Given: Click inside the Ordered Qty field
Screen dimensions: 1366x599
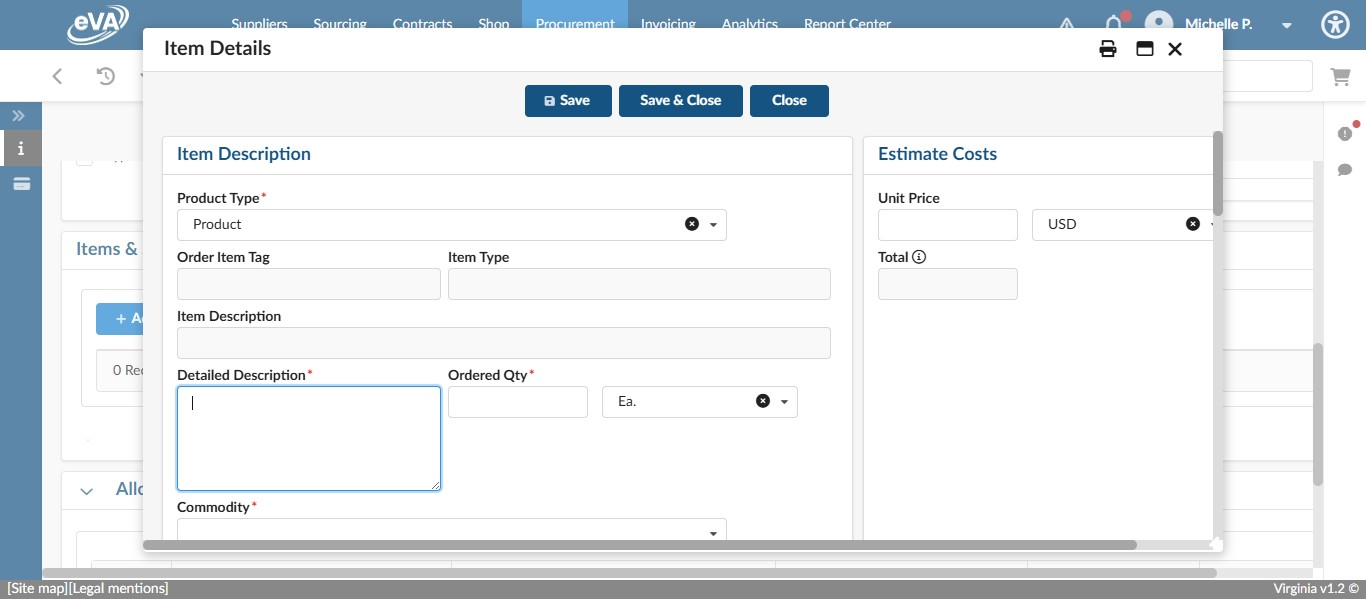Looking at the screenshot, I should (x=518, y=401).
